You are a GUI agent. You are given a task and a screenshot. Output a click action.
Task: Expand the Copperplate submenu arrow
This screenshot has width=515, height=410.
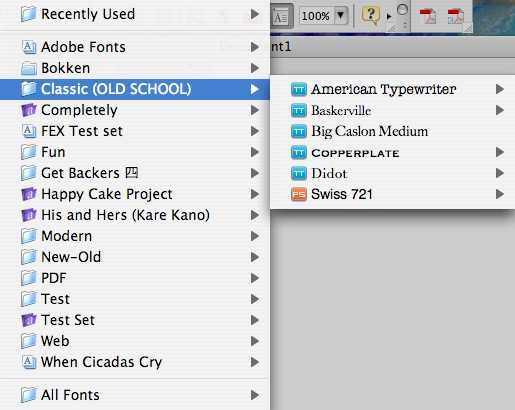click(x=499, y=152)
